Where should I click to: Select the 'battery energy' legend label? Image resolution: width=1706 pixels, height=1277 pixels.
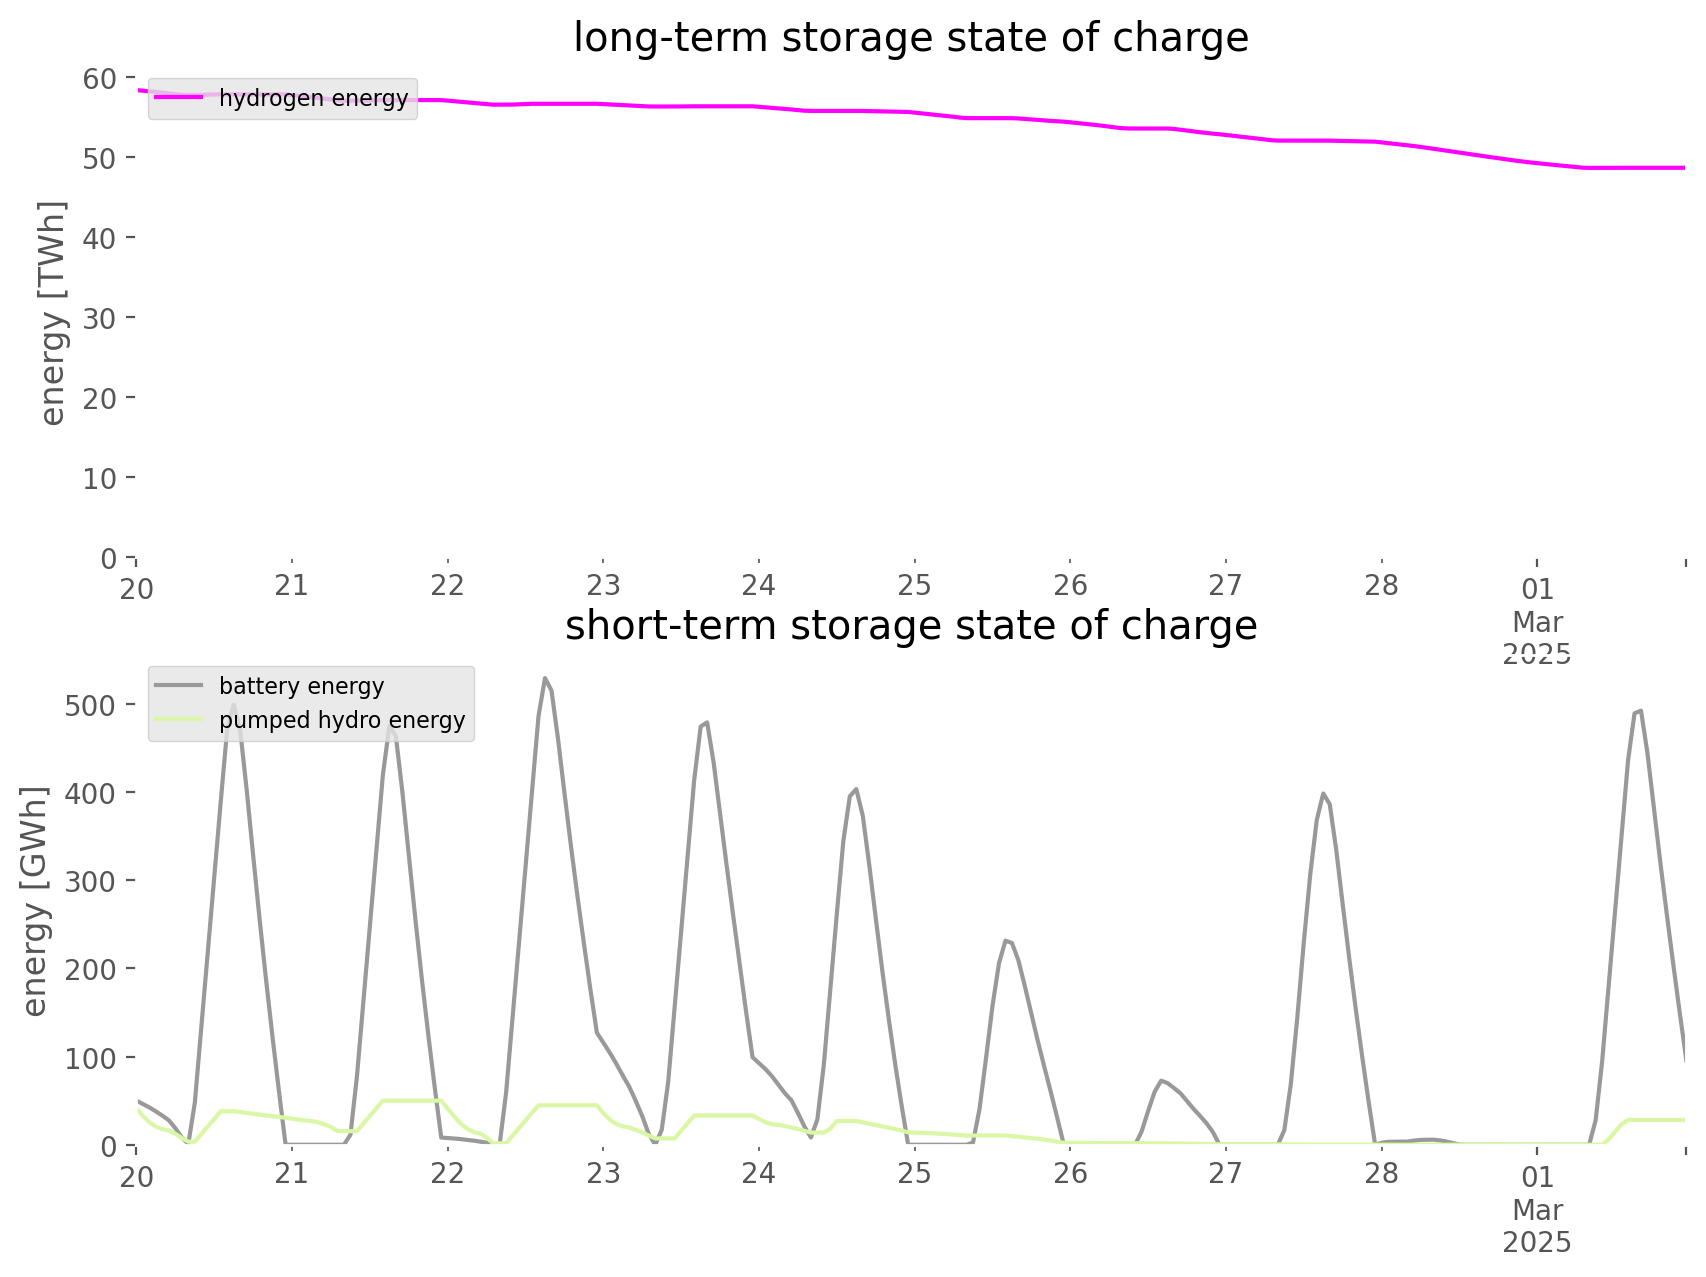tap(301, 686)
